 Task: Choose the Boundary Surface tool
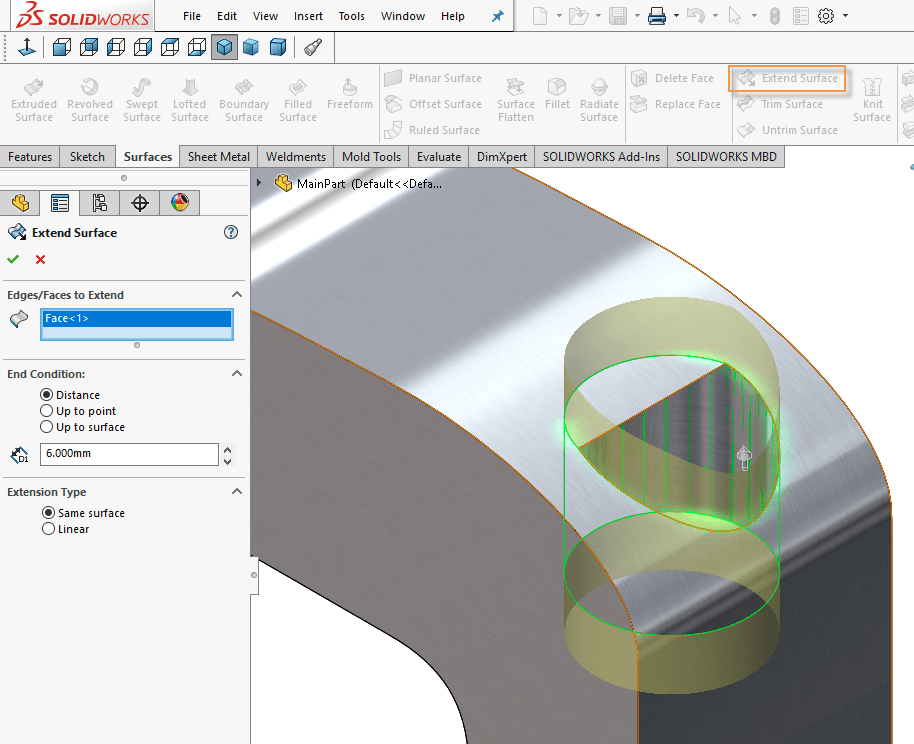(244, 100)
